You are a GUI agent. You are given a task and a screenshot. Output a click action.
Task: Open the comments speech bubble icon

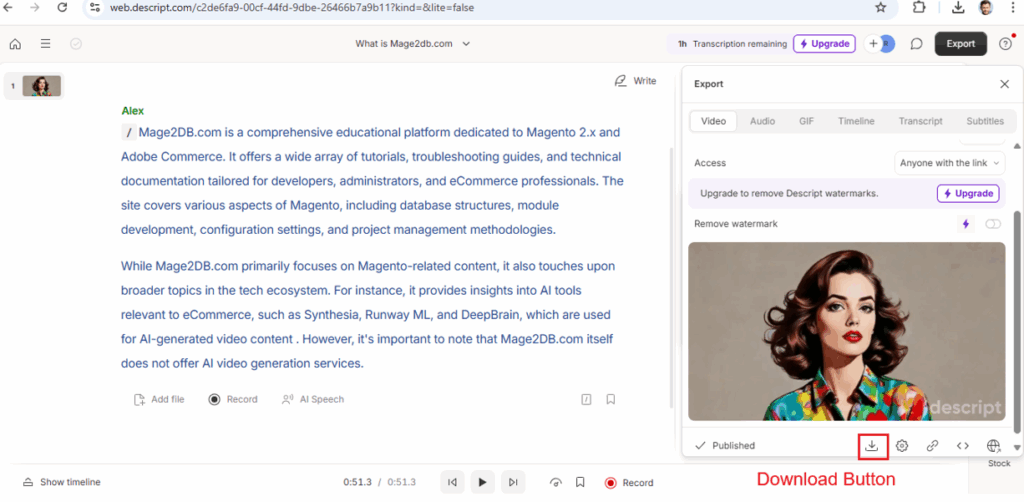click(x=916, y=44)
